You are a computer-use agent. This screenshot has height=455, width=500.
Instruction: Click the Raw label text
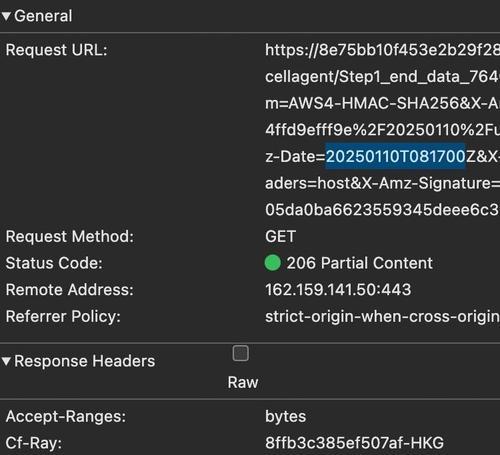click(243, 382)
